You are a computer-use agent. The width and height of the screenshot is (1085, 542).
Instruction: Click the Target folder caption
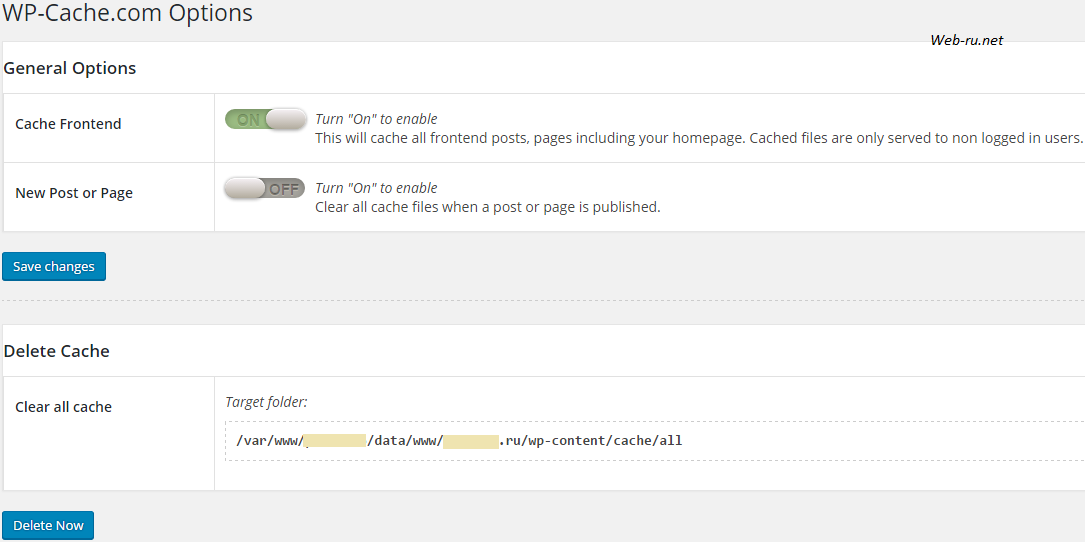tap(266, 401)
